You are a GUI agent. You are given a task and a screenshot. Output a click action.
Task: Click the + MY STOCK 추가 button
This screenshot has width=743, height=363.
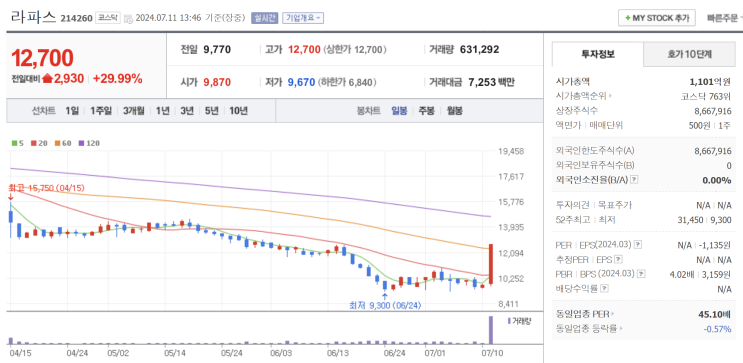pyautogui.click(x=657, y=18)
